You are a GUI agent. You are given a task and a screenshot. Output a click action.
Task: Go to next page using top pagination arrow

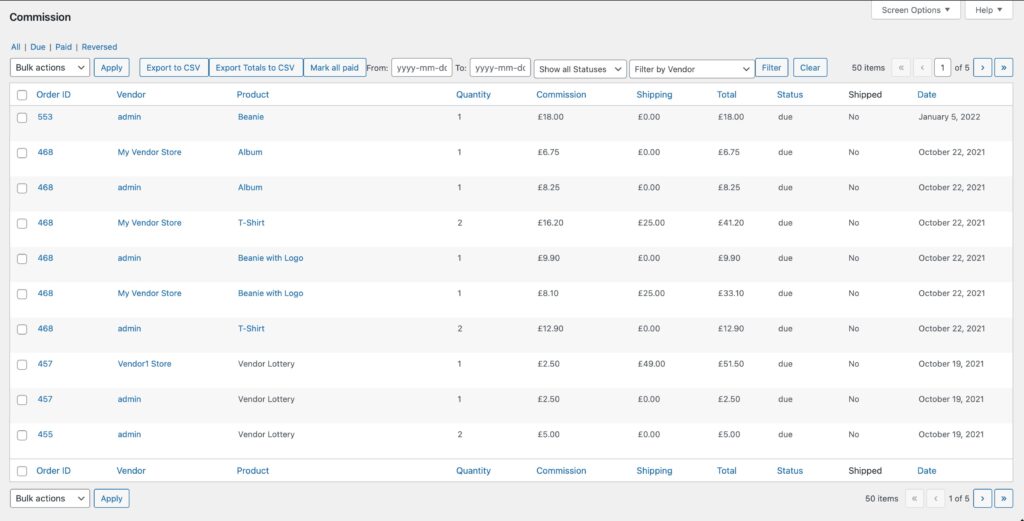coord(982,68)
